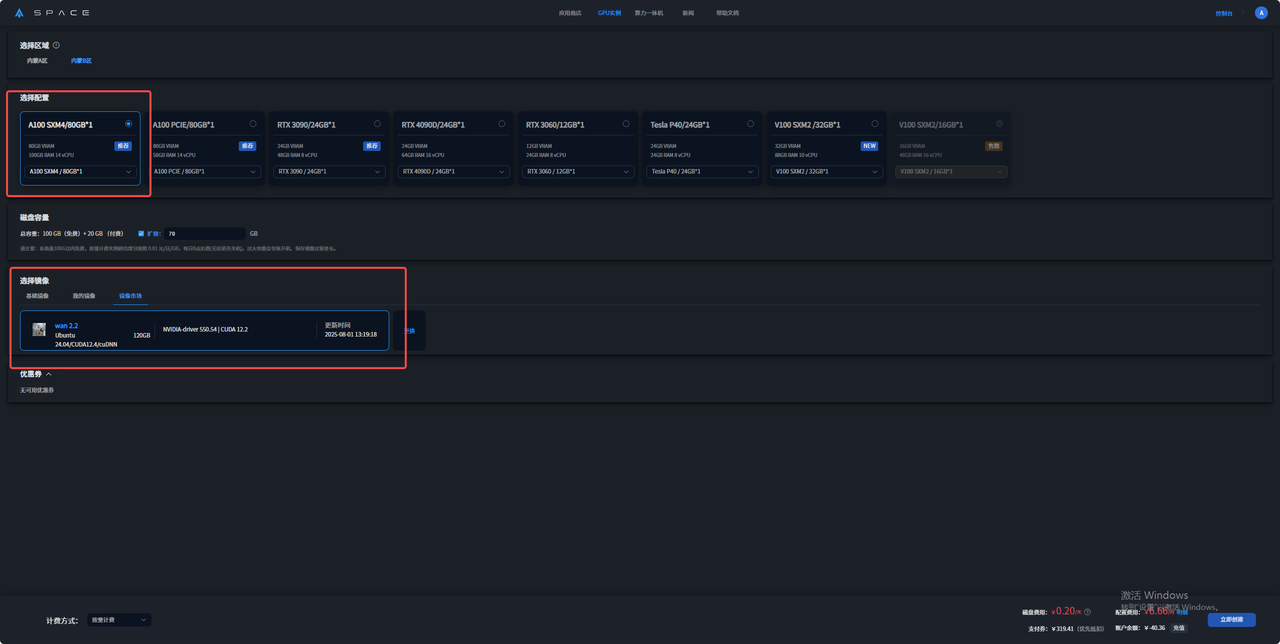This screenshot has width=1280, height=644.
Task: Select the RTX 4090D/24GB*1 radio button
Action: point(502,124)
